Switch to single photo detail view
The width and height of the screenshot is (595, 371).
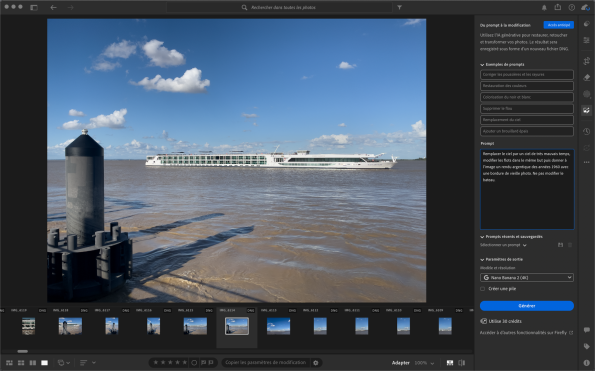point(44,363)
